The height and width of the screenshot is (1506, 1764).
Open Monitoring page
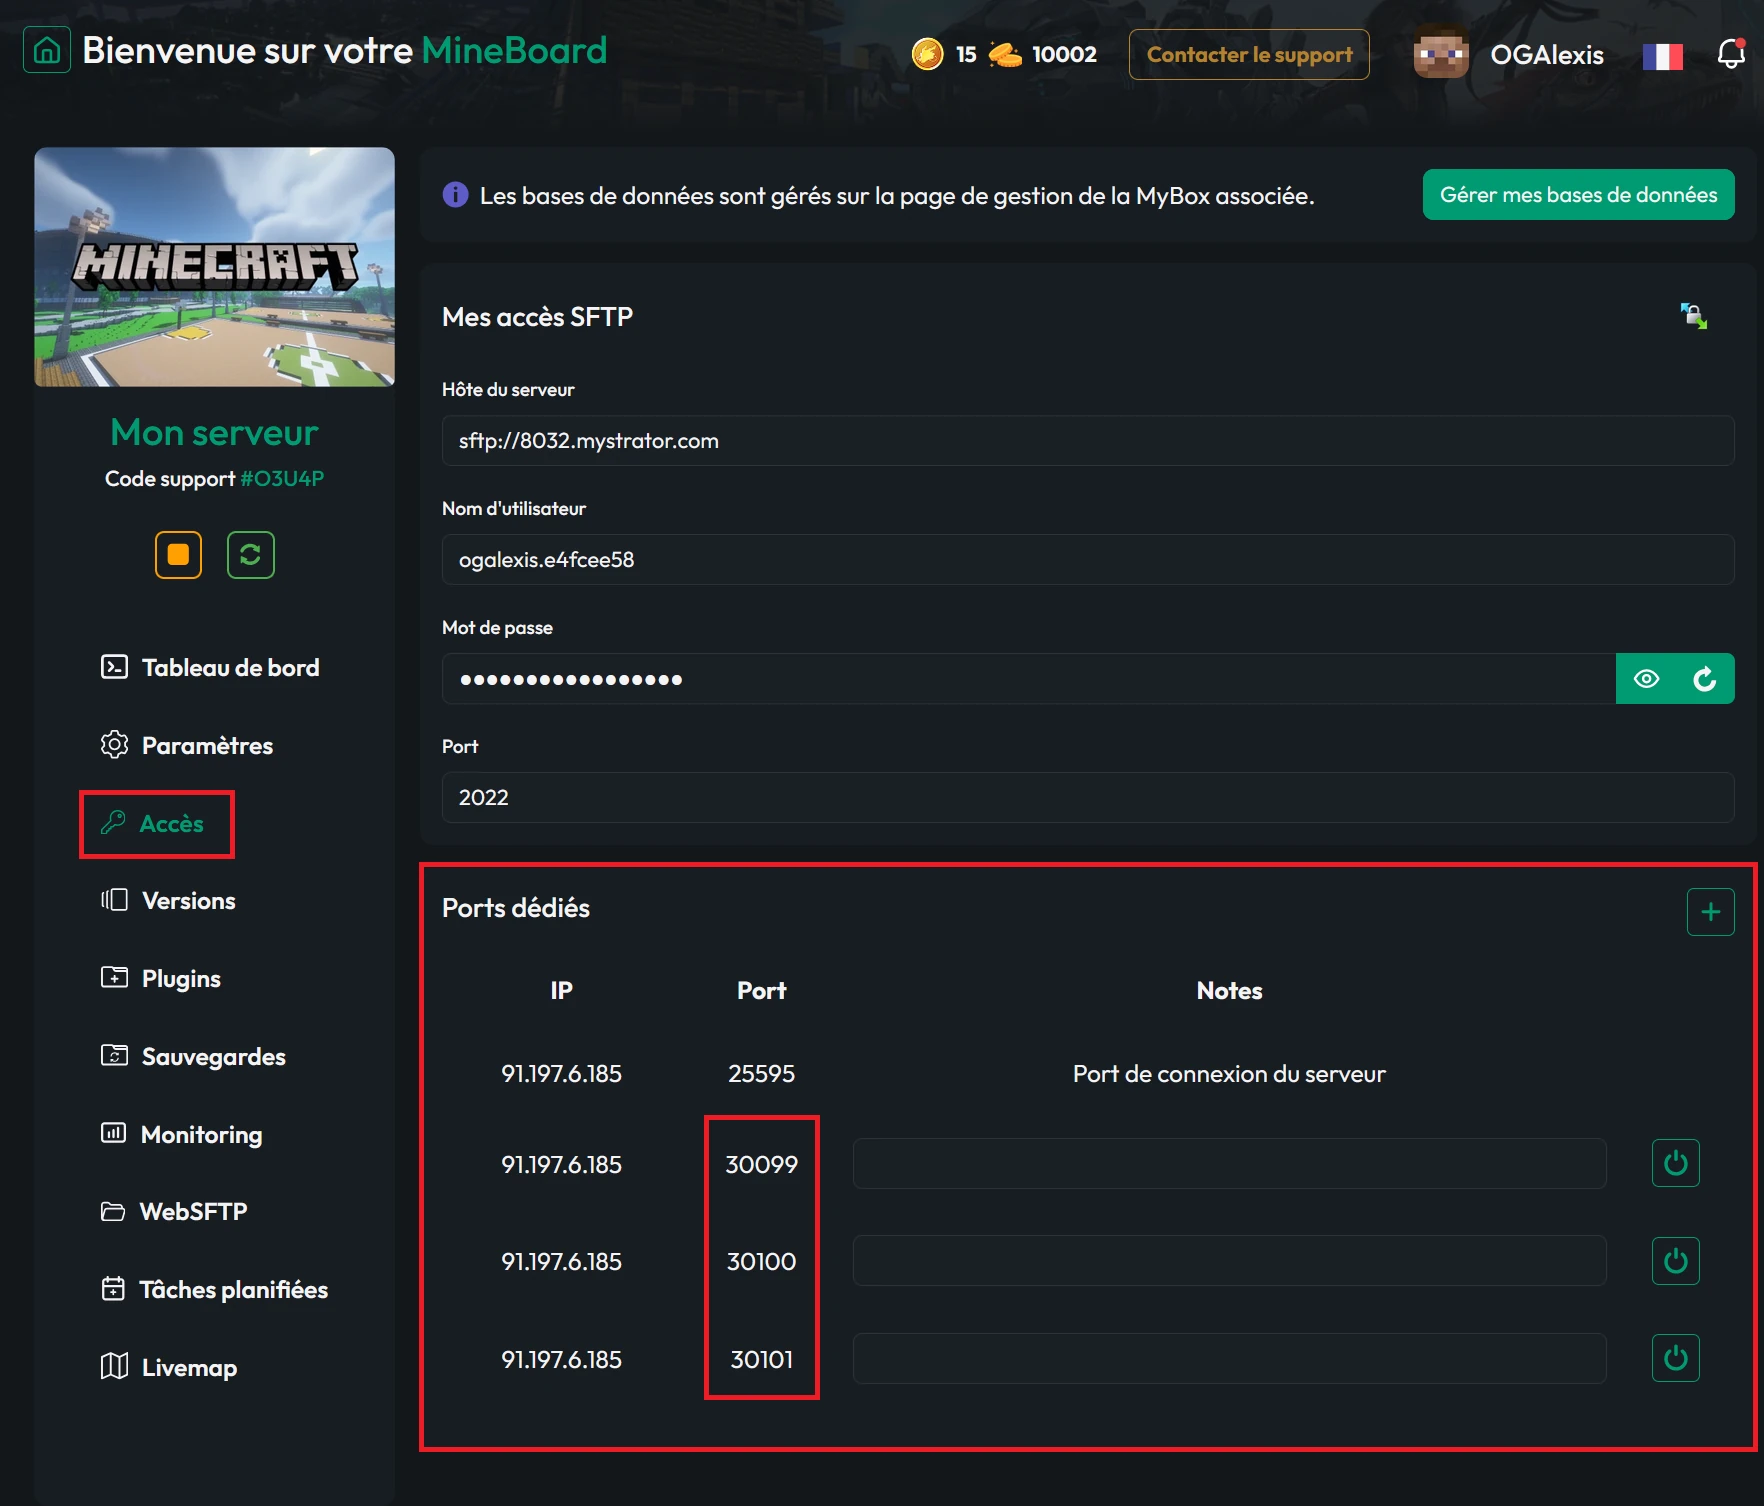point(181,1134)
